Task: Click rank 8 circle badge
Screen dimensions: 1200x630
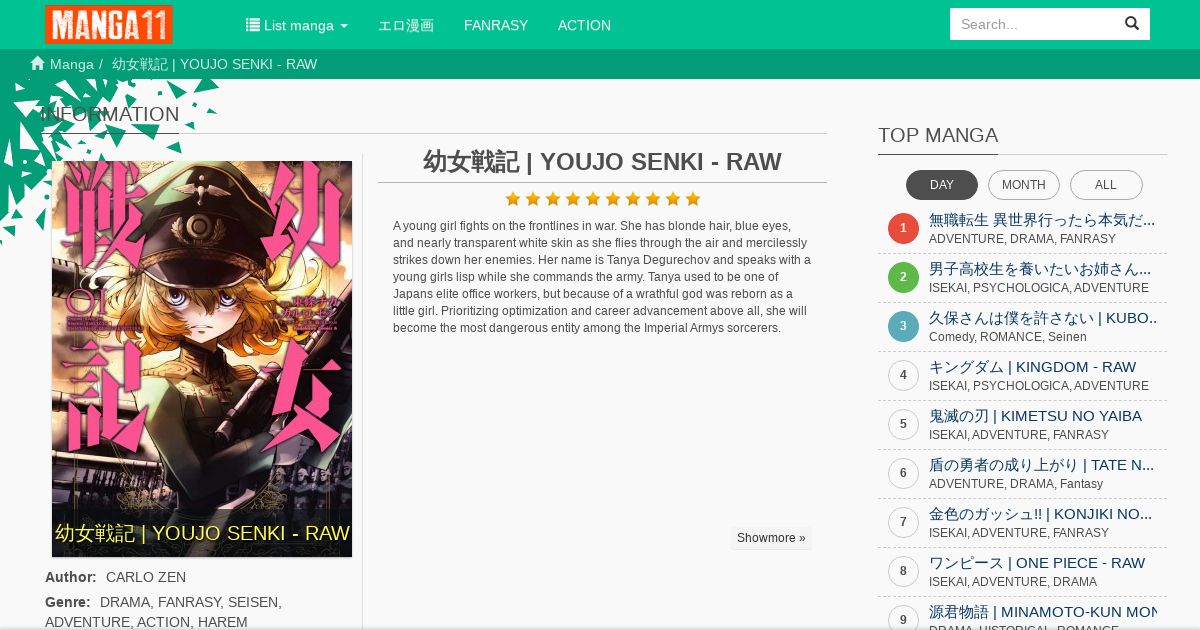Action: [903, 571]
